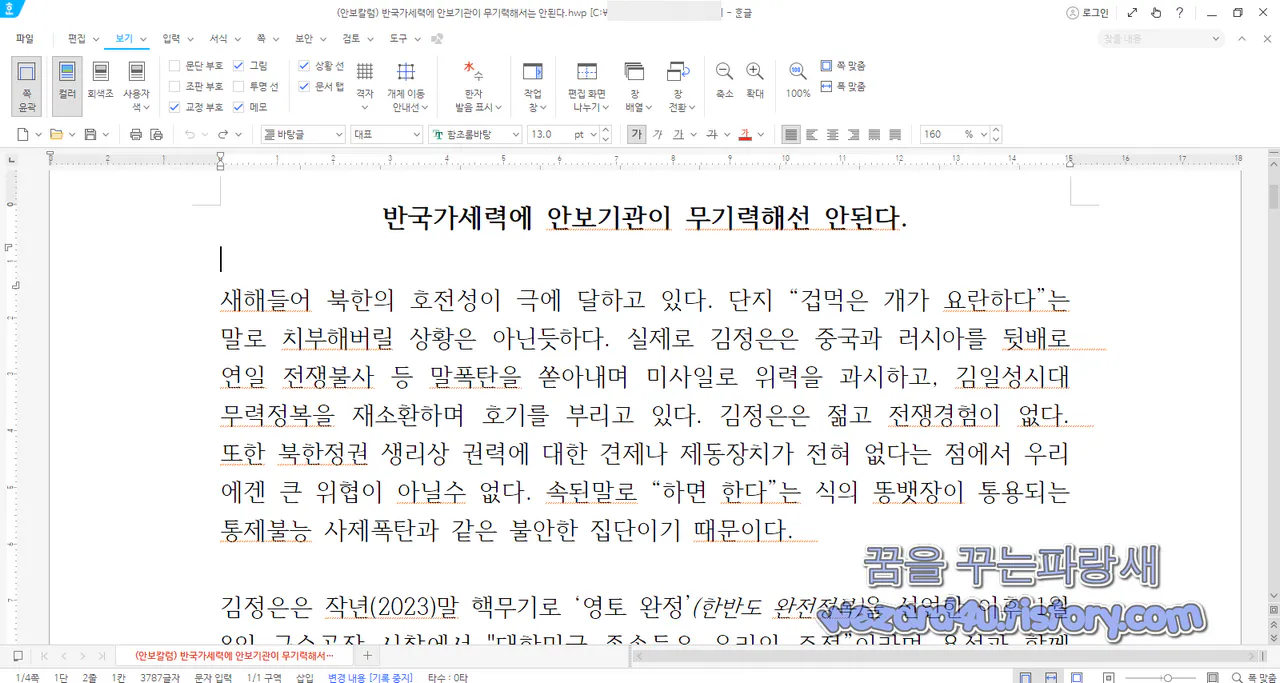The image size is (1280, 683).
Task: Click the new document icon
Action: [x=23, y=134]
